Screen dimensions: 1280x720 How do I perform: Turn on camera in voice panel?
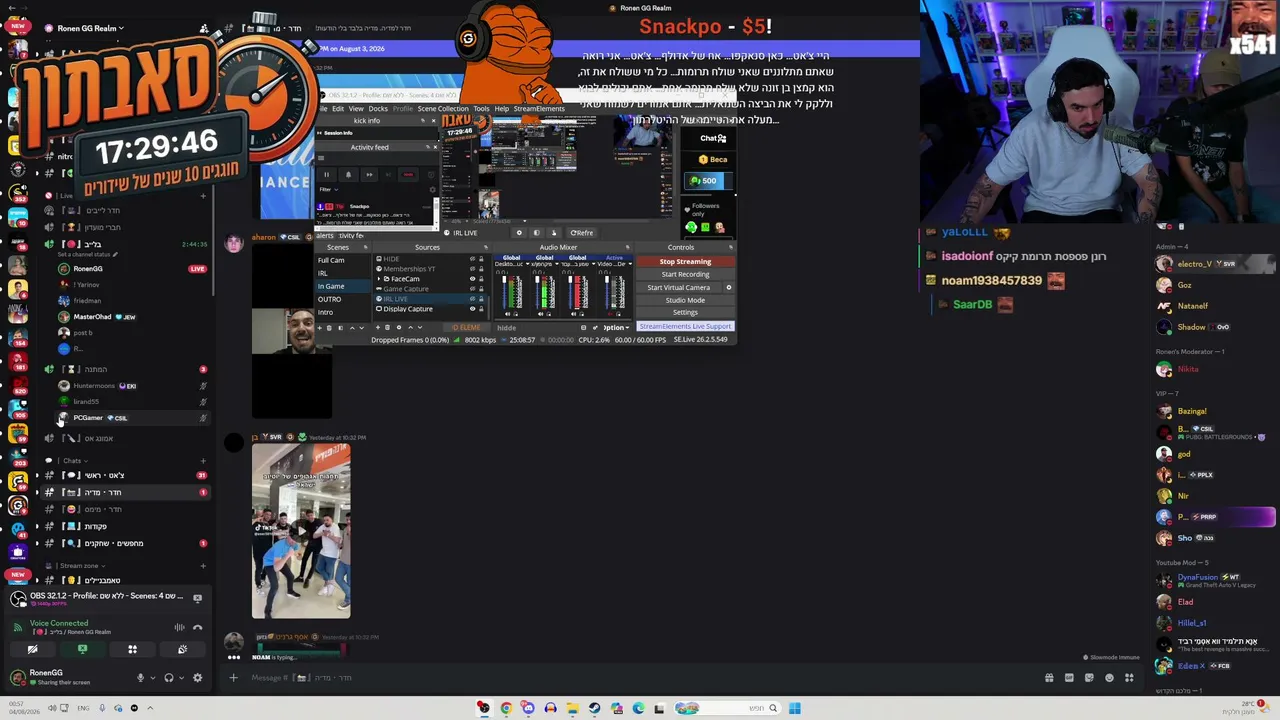(32, 649)
